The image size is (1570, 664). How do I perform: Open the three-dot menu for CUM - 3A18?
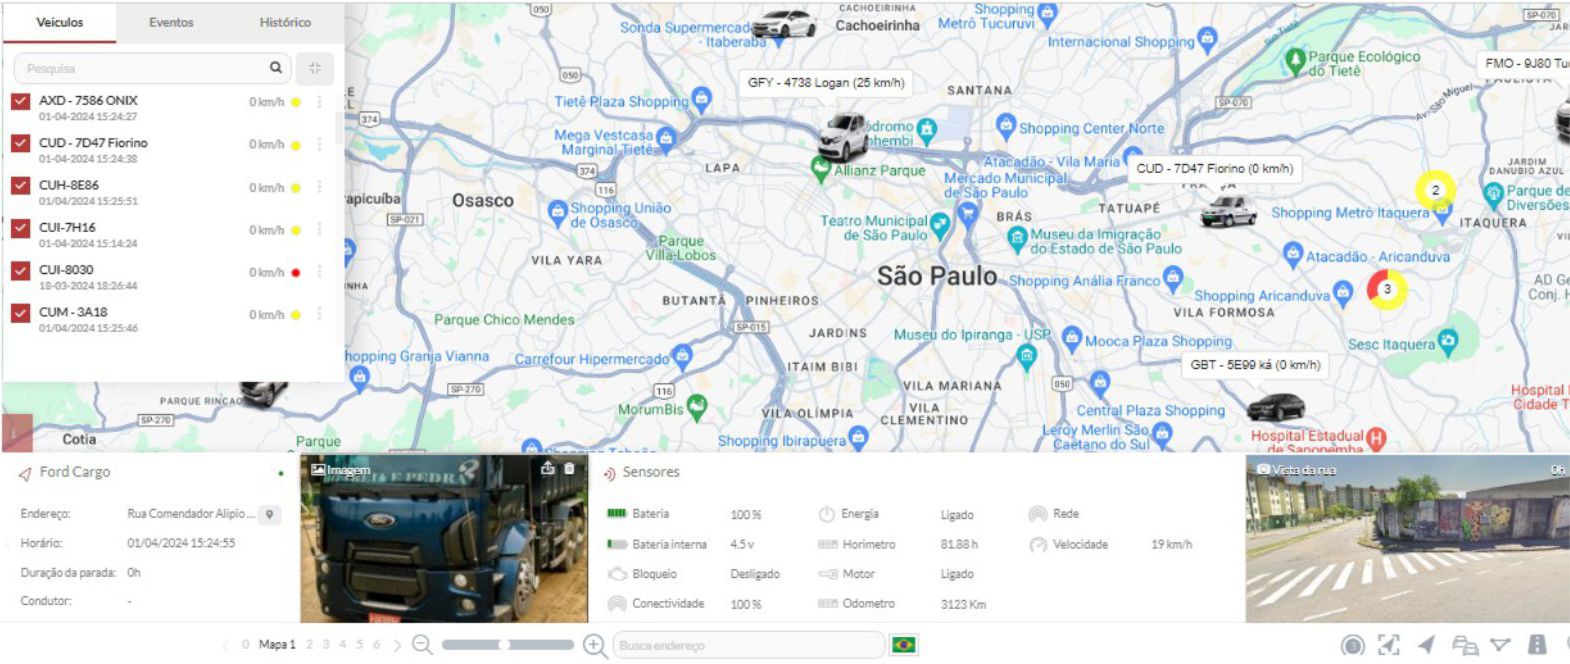(x=320, y=315)
